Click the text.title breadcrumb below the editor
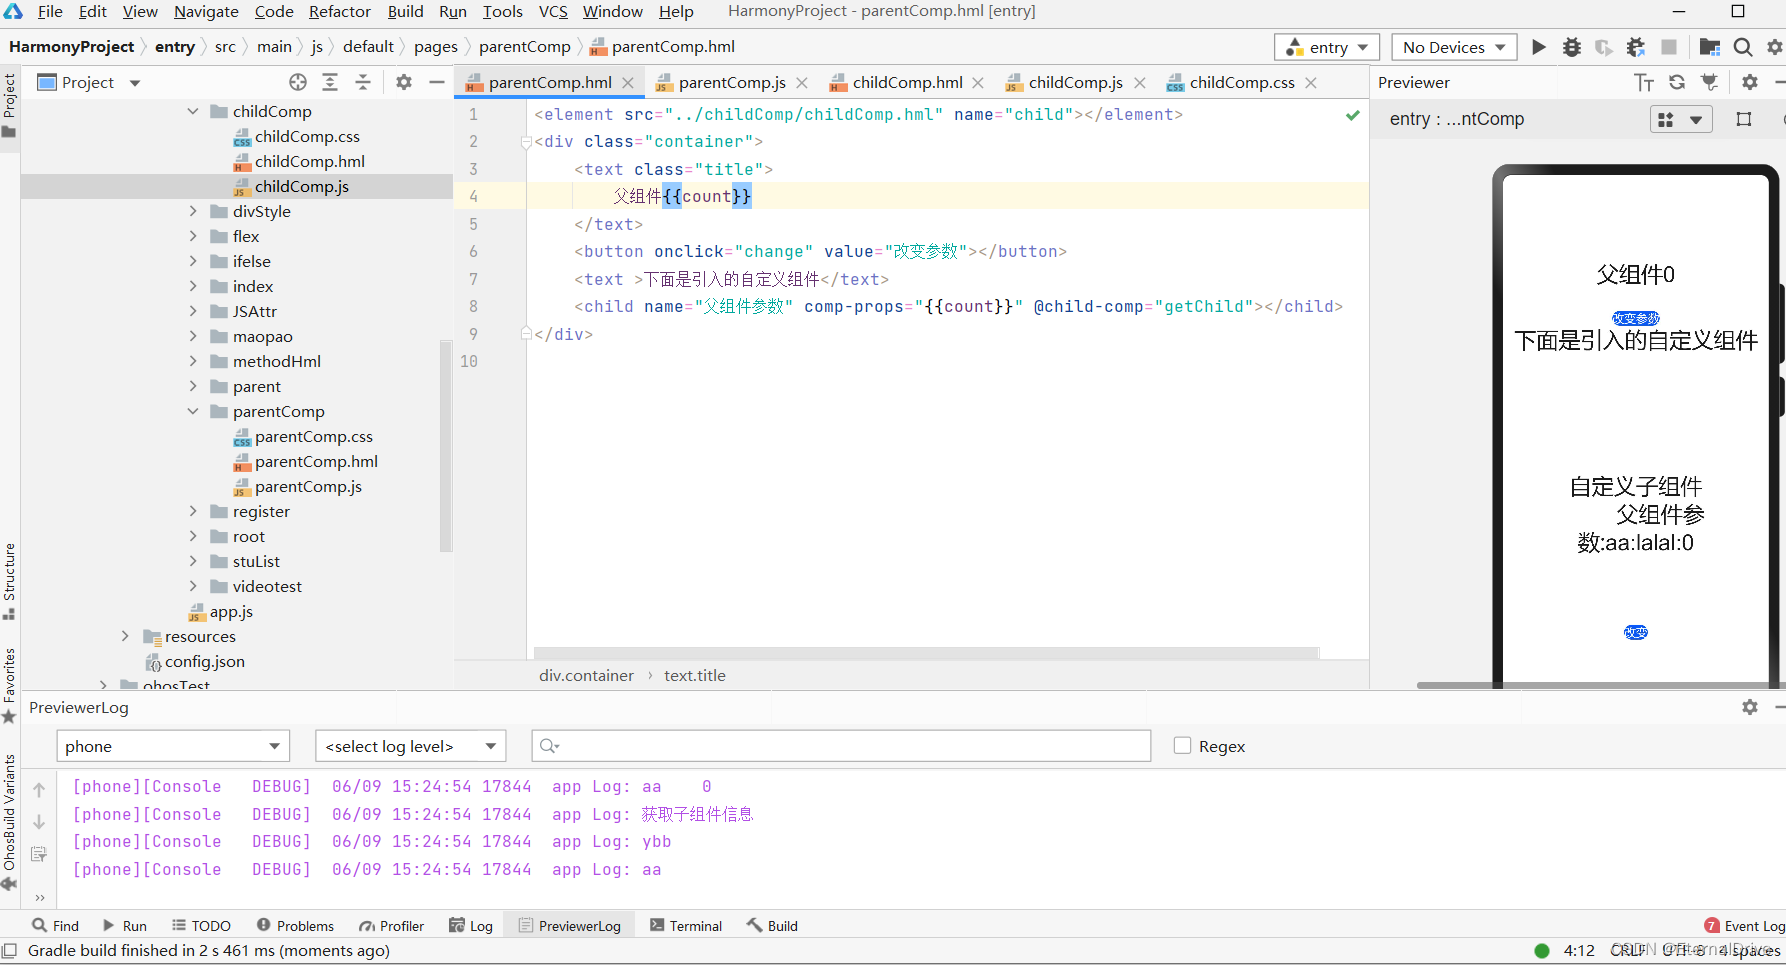Image resolution: width=1786 pixels, height=965 pixels. (x=695, y=675)
